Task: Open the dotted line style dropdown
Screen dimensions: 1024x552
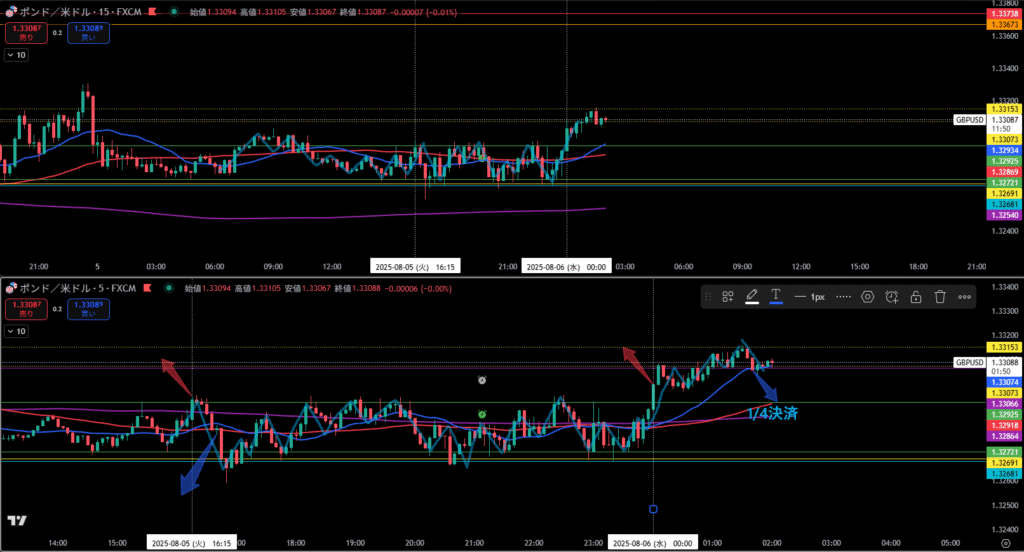Action: coord(843,297)
